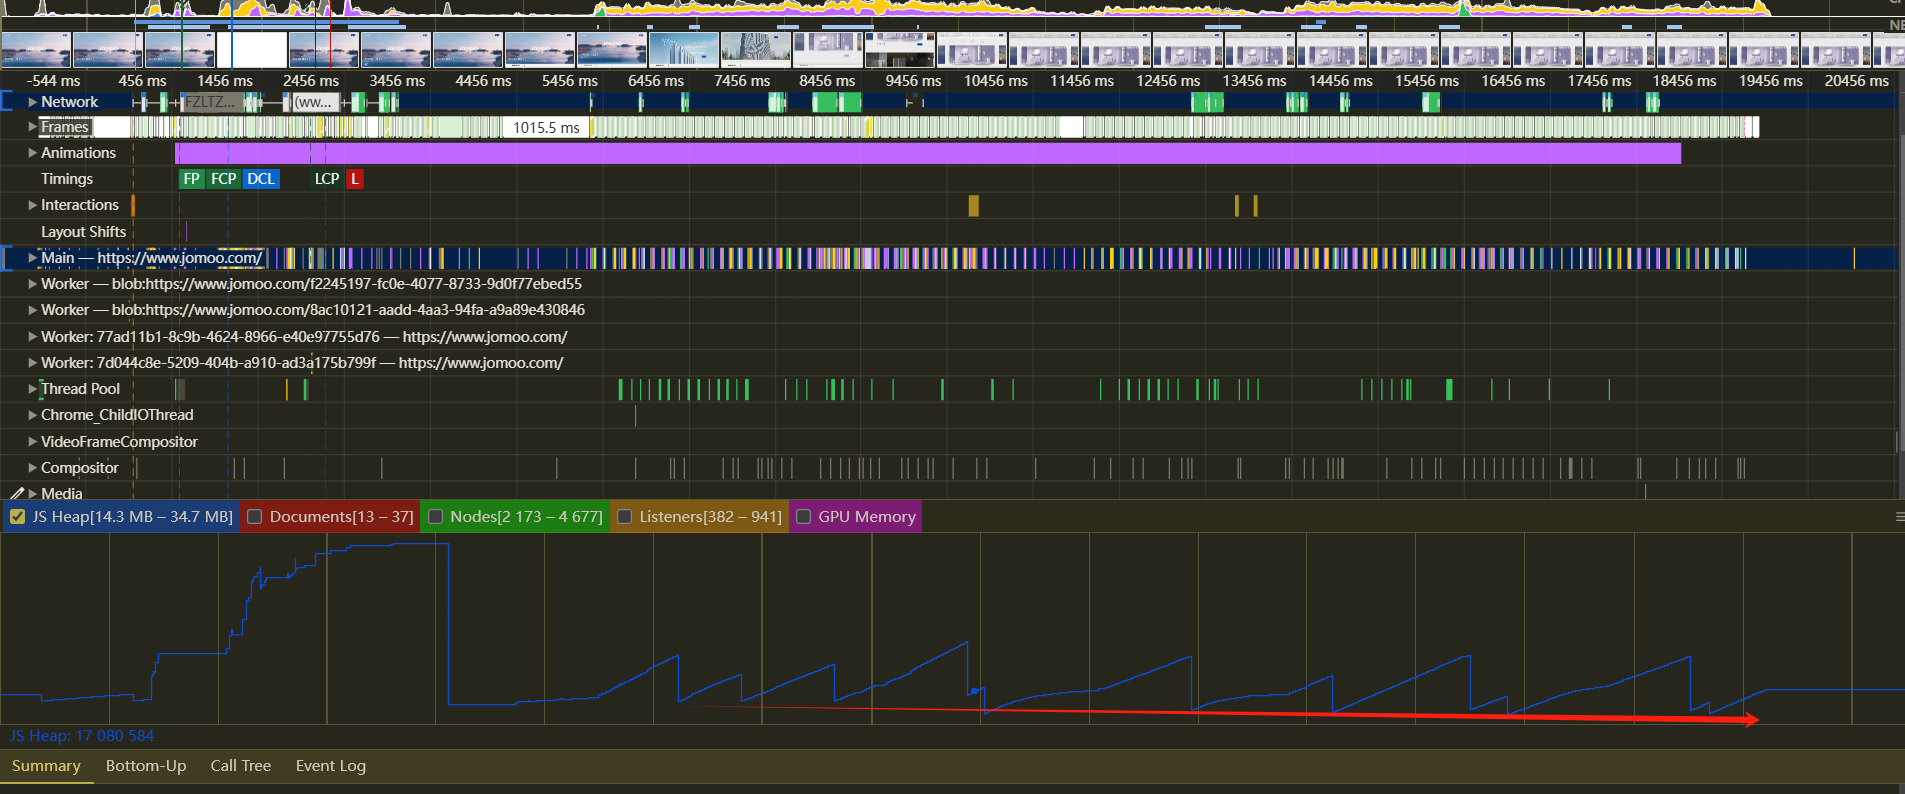The height and width of the screenshot is (794, 1905).
Task: Click the 18456 ms ruler label
Action: [1685, 81]
